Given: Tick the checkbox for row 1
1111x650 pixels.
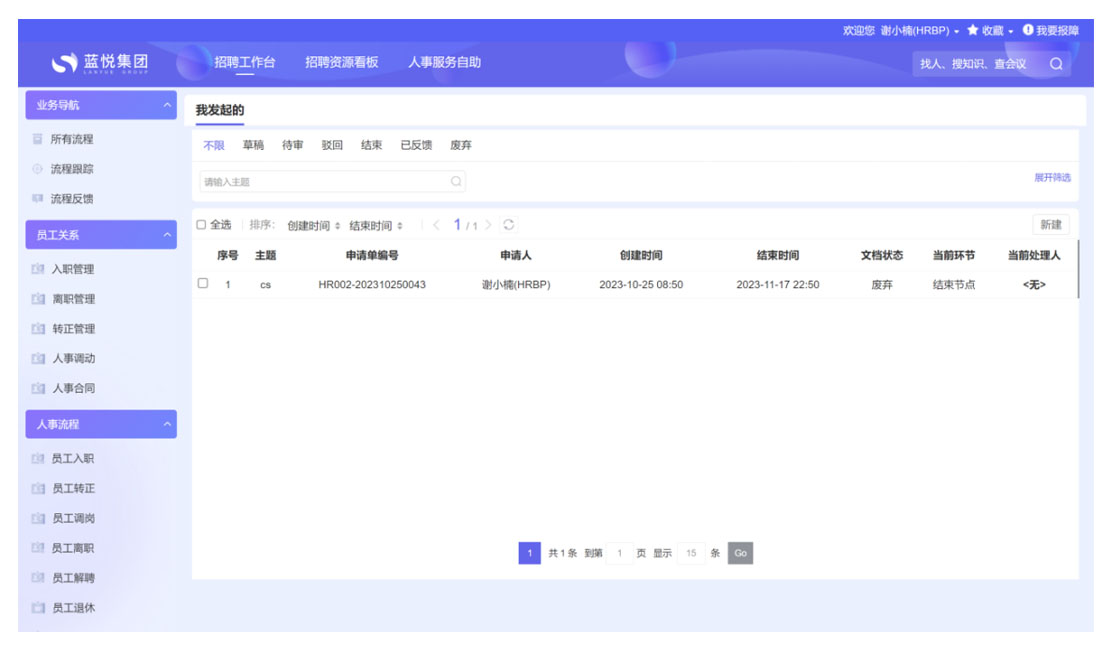Looking at the screenshot, I should coord(203,284).
